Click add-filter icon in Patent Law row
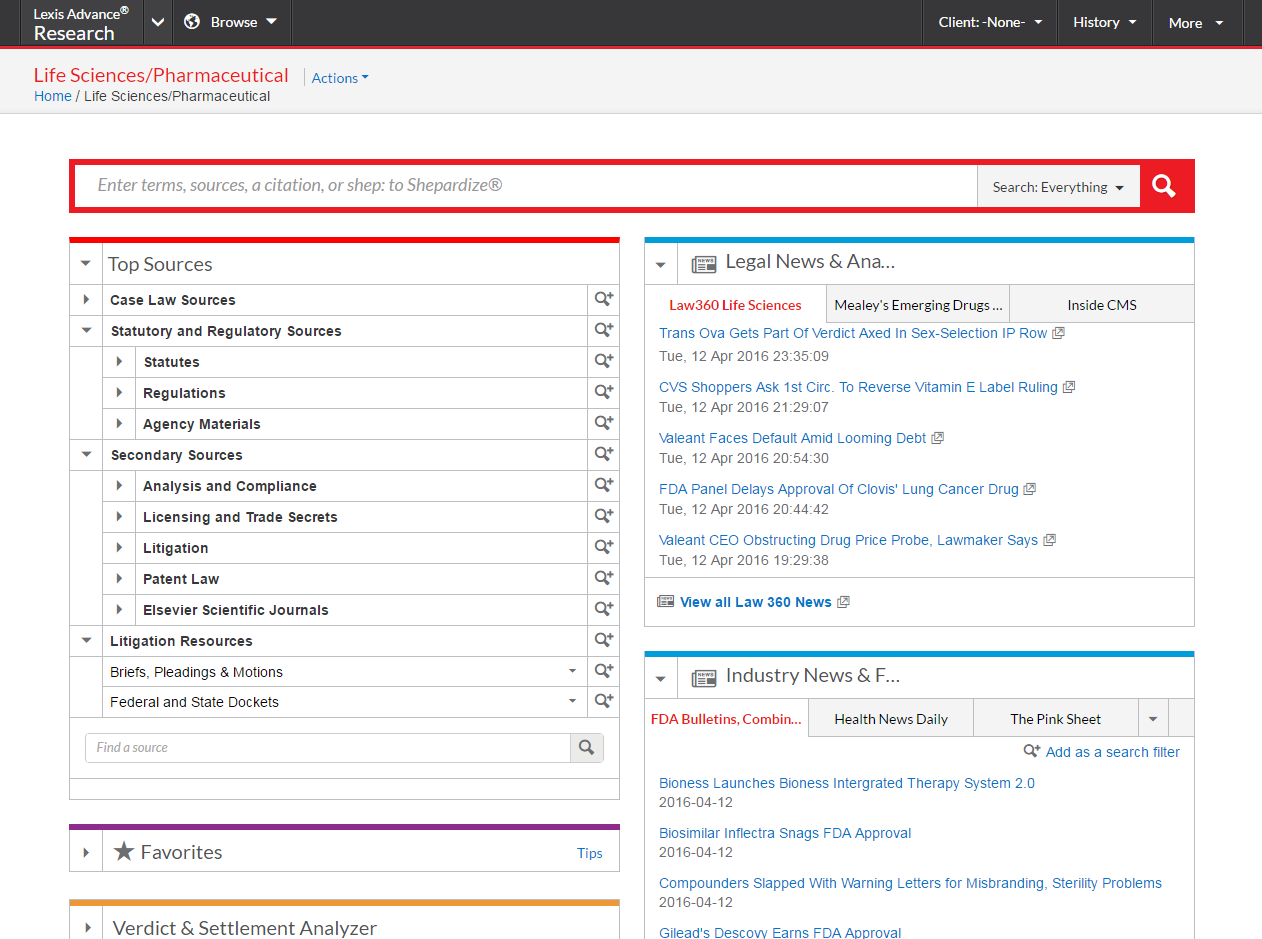 (603, 578)
